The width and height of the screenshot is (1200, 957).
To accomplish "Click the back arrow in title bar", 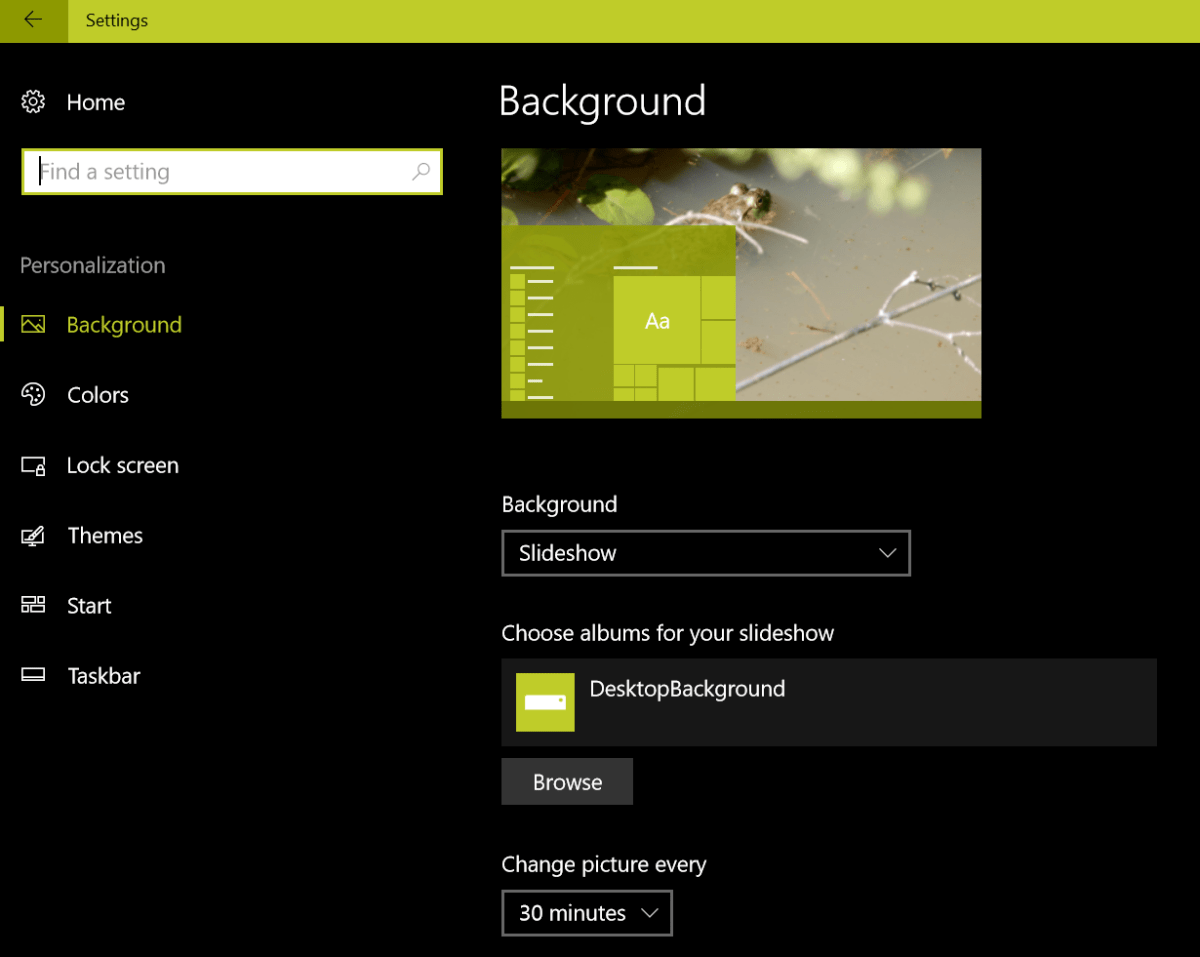I will pos(33,20).
